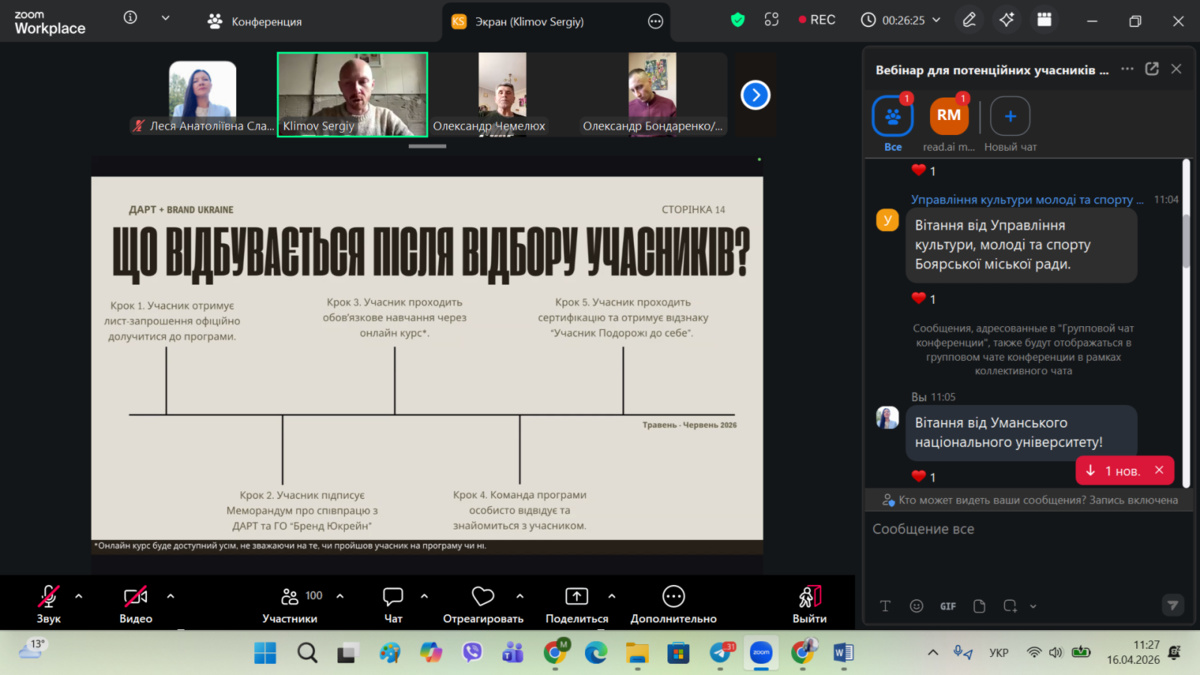Expand audio options arrow next to Звук
This screenshot has width=1200, height=675.
coord(79,596)
